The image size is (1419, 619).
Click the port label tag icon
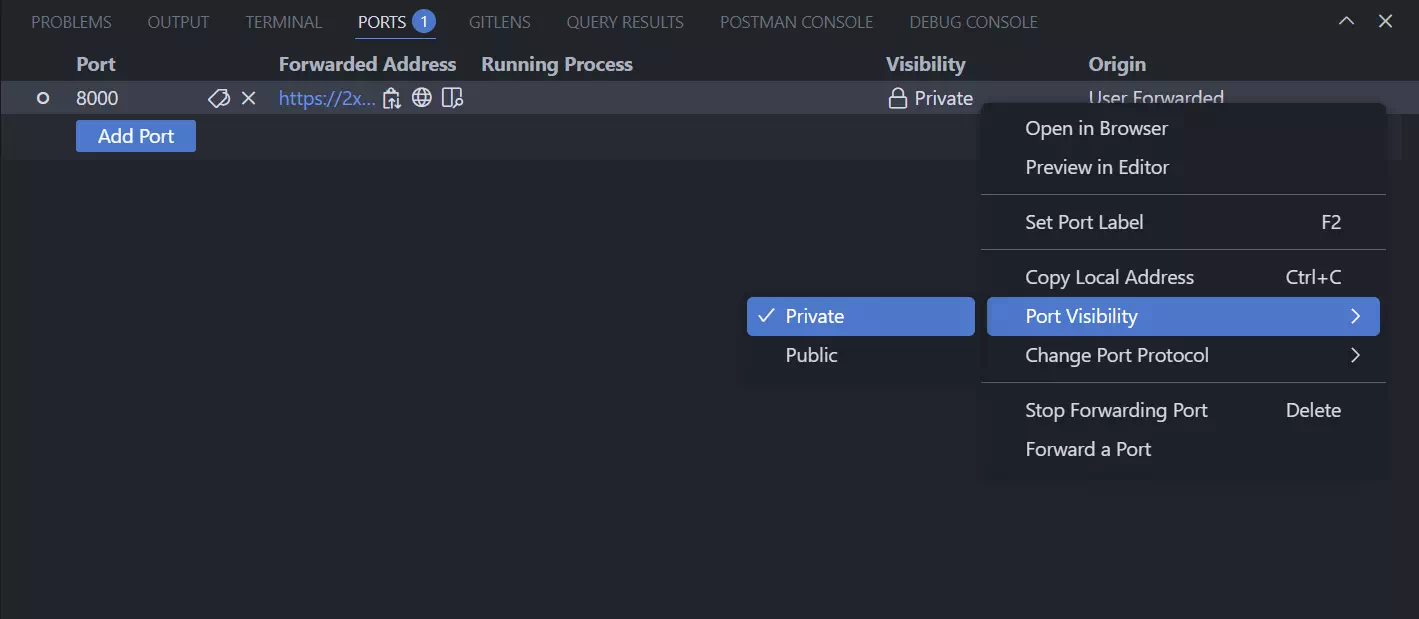218,98
